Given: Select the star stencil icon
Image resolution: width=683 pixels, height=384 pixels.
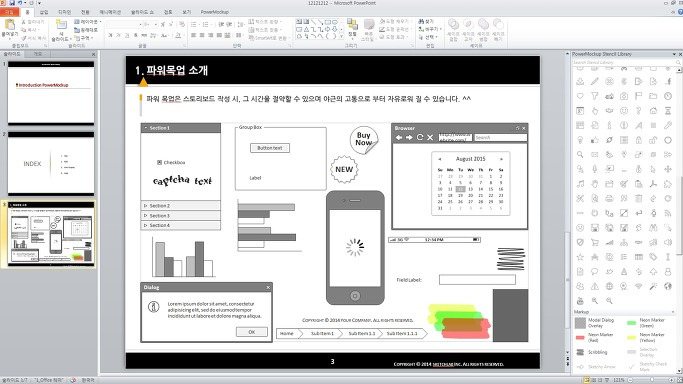Looking at the screenshot, I should point(580,257).
